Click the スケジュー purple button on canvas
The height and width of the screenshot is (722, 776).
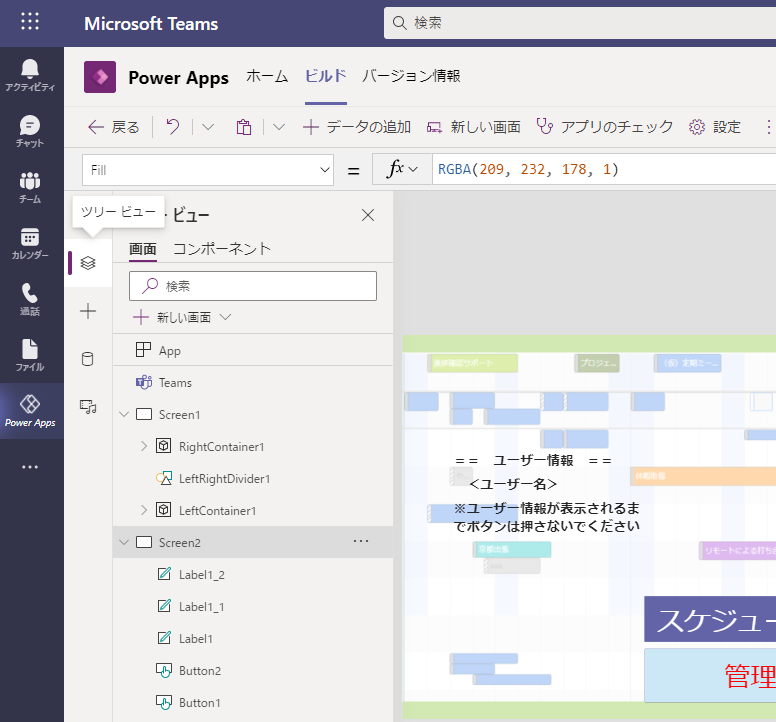[x=710, y=619]
